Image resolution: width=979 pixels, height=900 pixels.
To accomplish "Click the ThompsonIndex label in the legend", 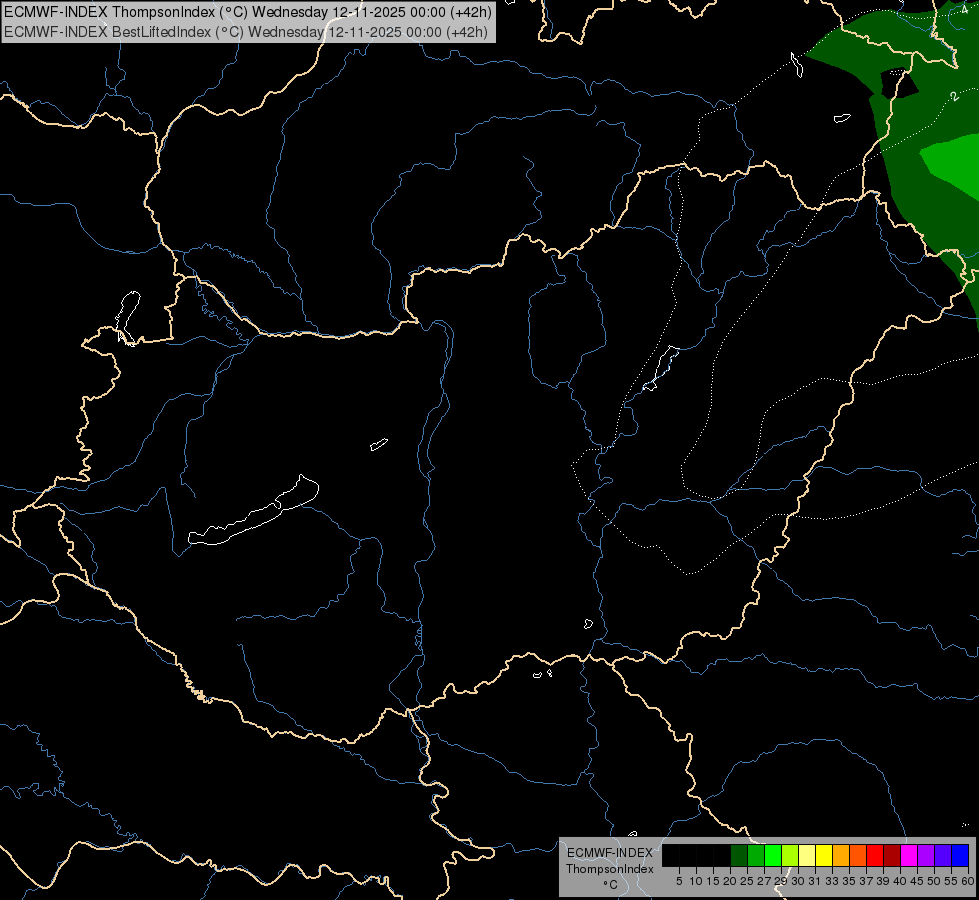I will pos(610,869).
